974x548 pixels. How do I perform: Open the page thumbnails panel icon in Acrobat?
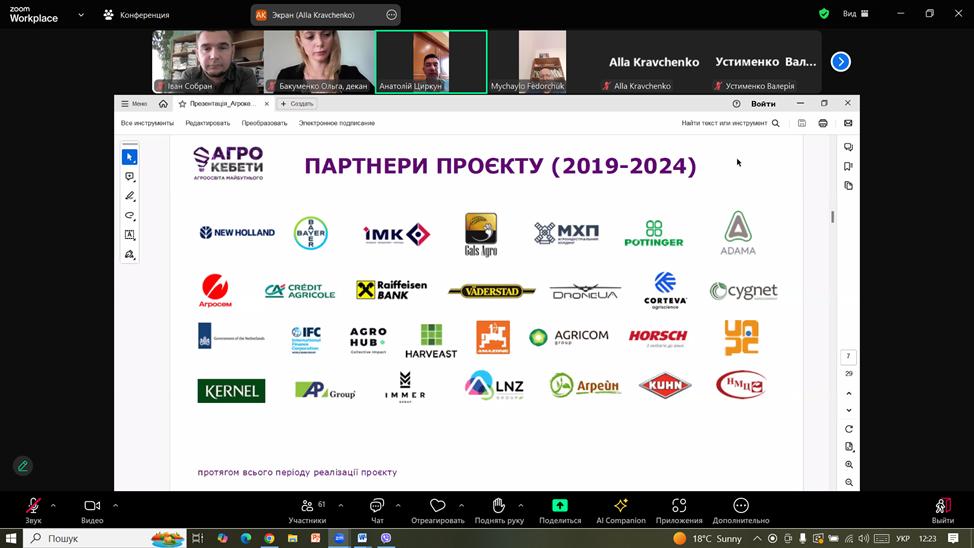[849, 186]
